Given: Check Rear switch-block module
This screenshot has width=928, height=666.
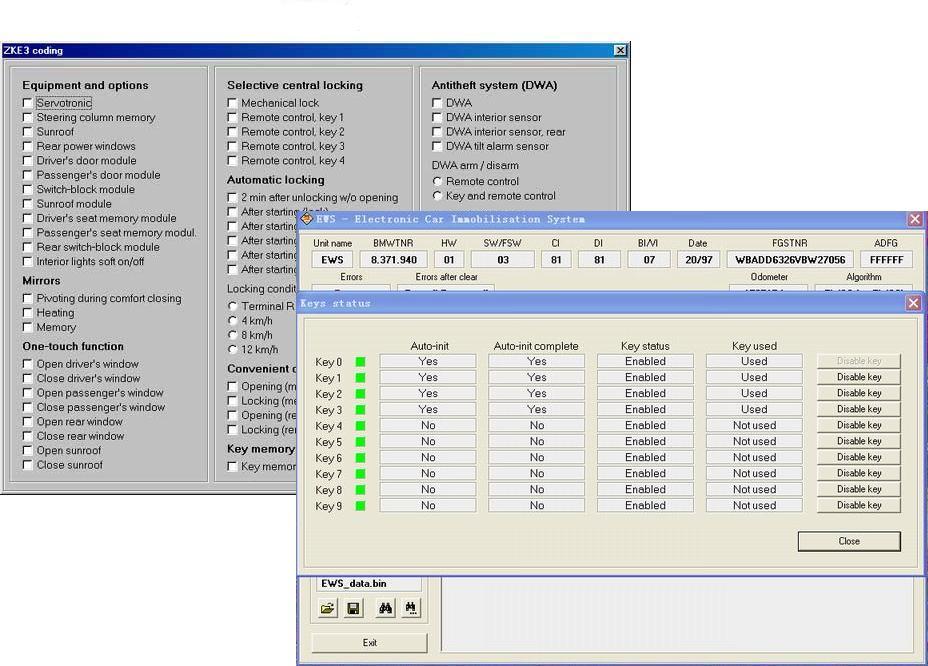Looking at the screenshot, I should point(27,247).
